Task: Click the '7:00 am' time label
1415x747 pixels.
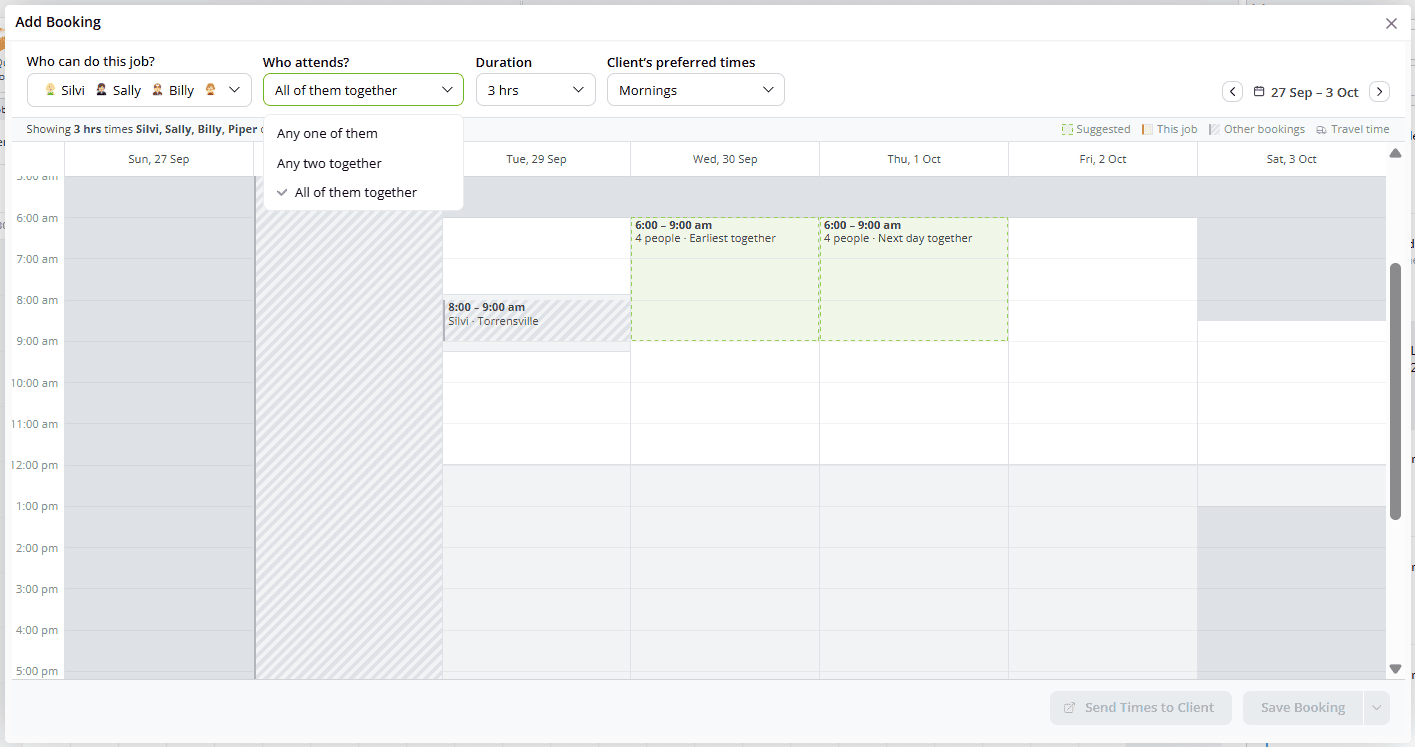Action: [36, 259]
